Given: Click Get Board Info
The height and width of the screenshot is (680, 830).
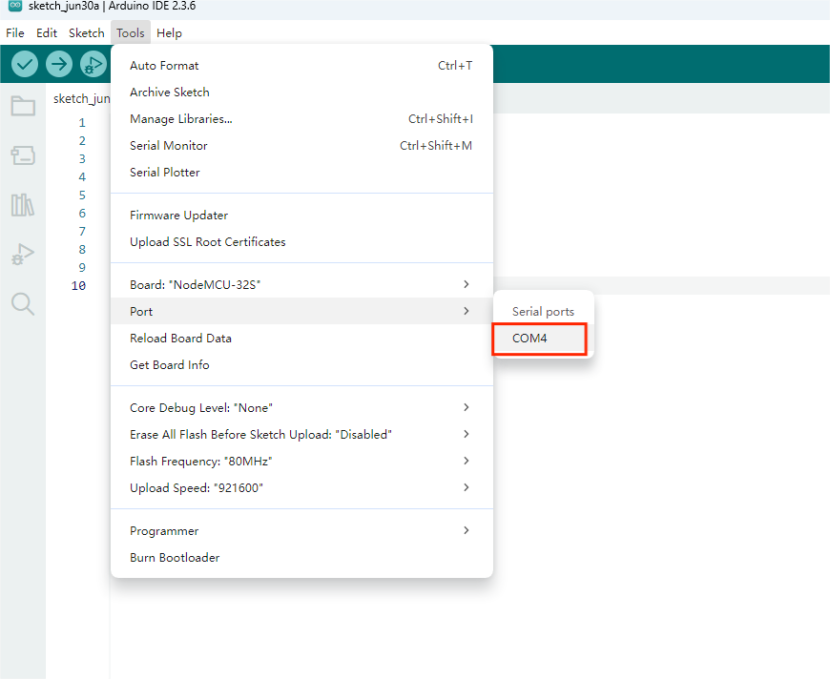Looking at the screenshot, I should click(170, 365).
